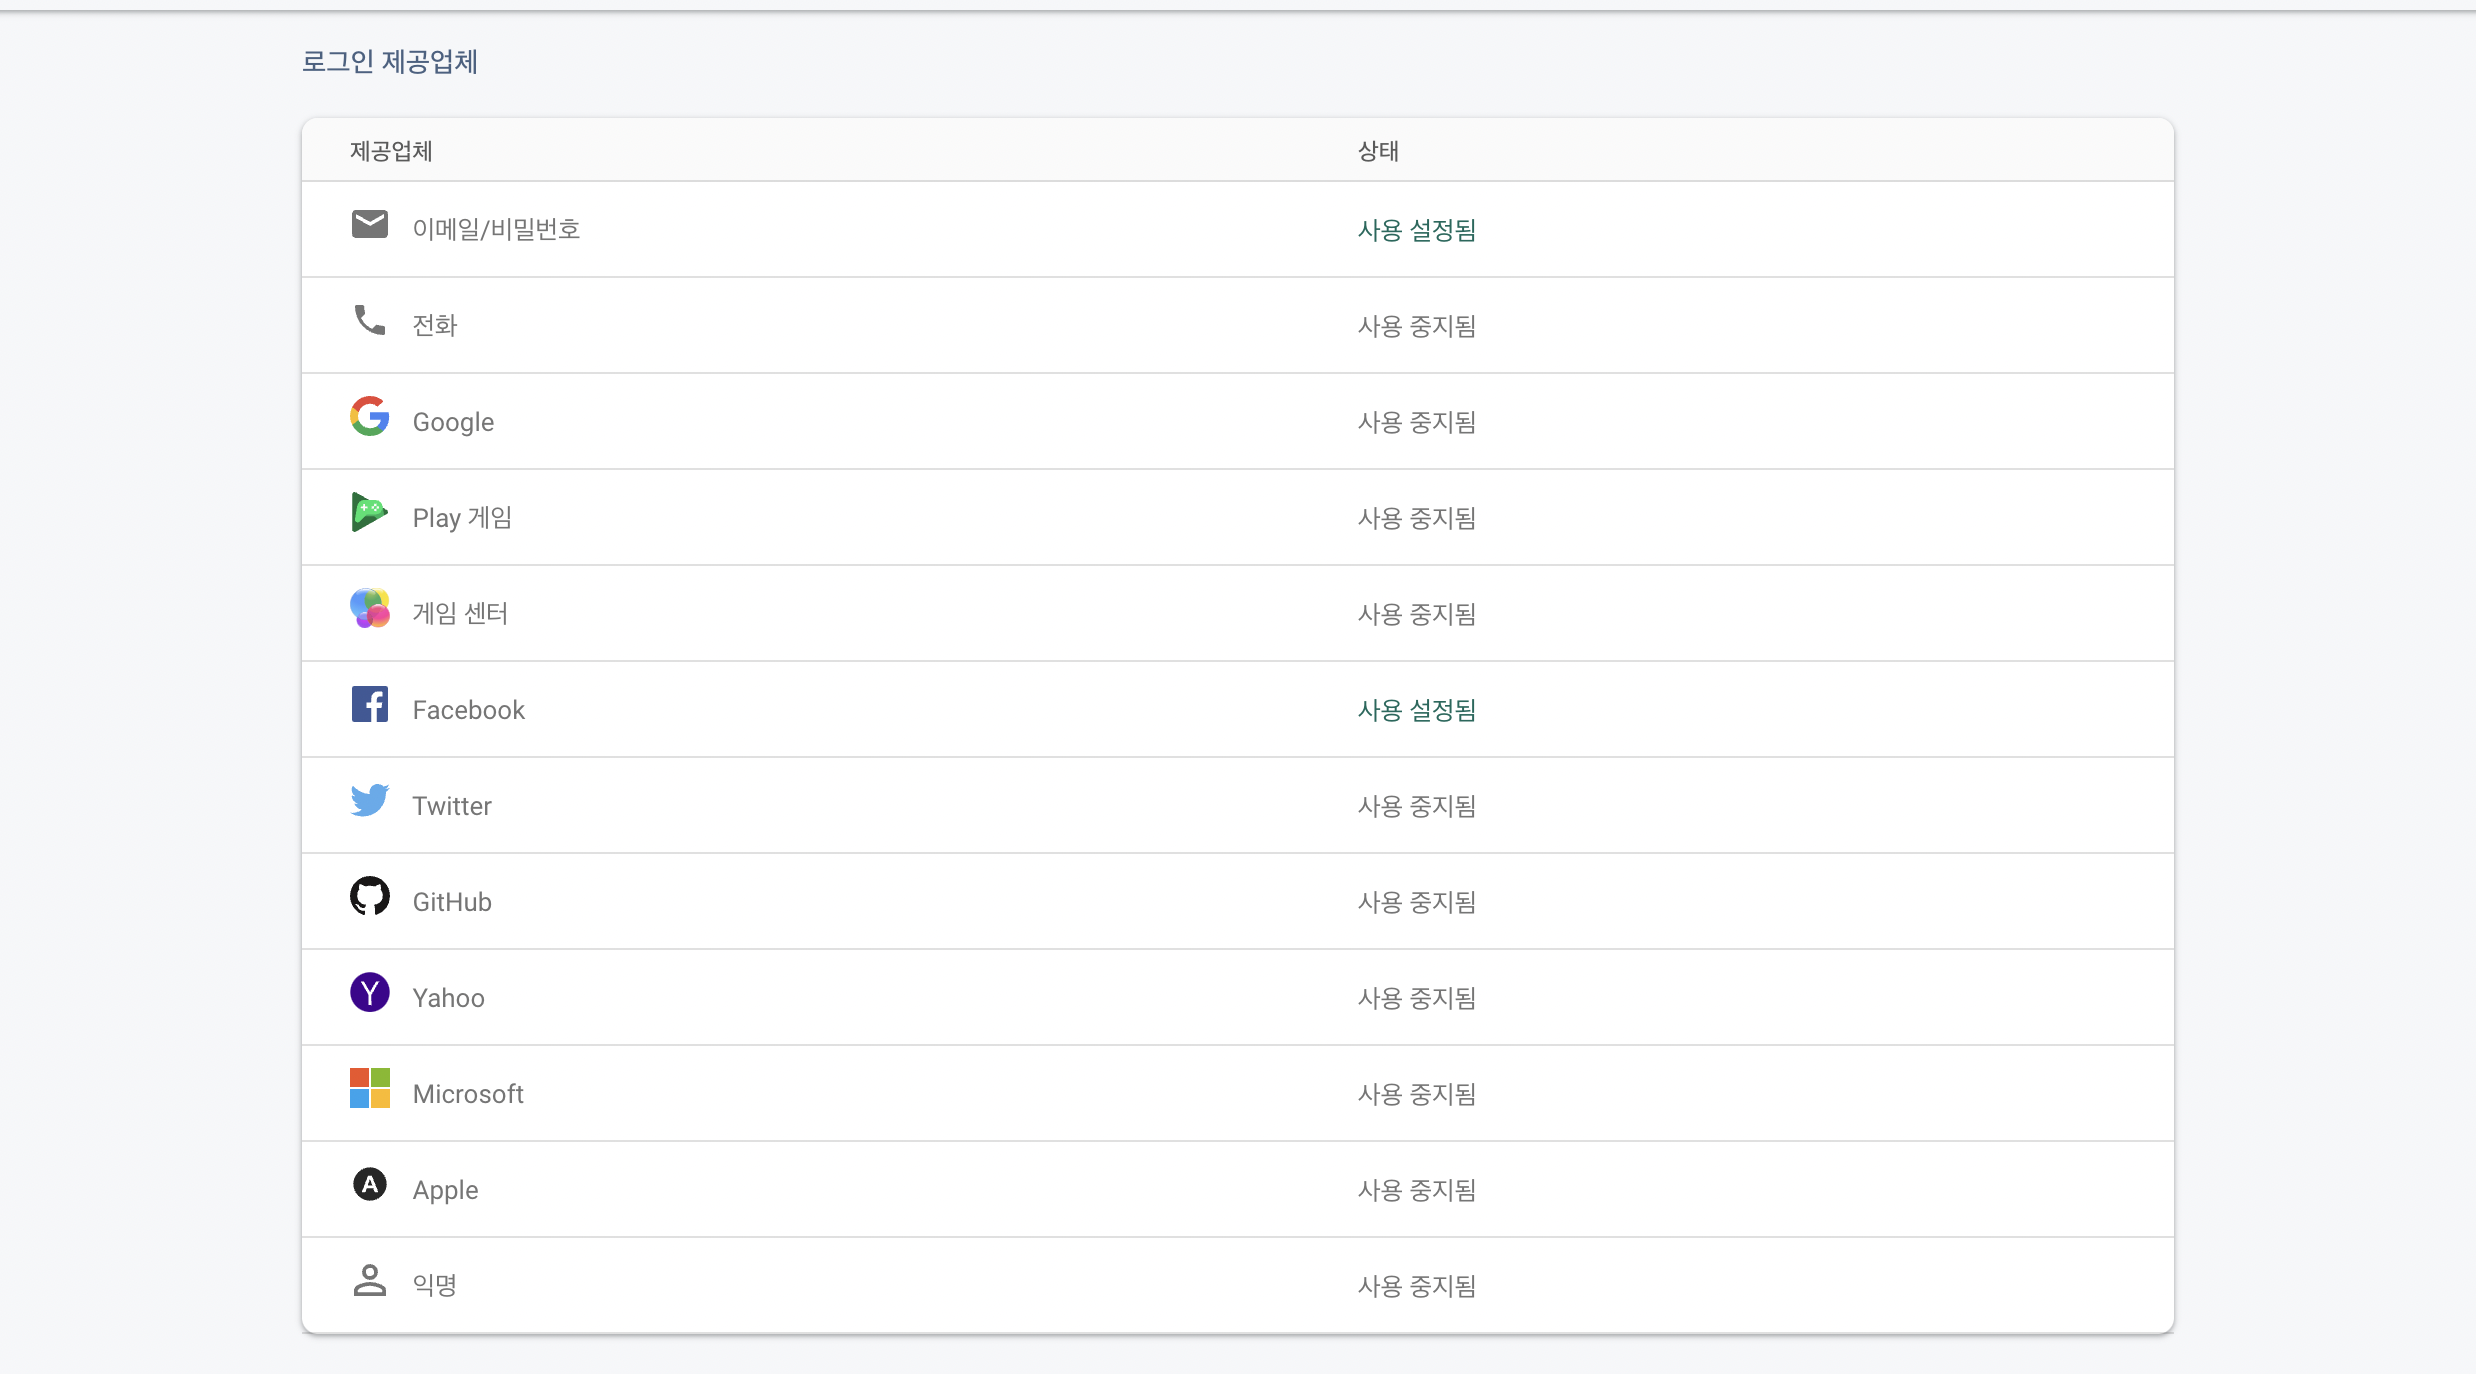The image size is (2476, 1374).
Task: Click the email envelope icon
Action: (369, 225)
